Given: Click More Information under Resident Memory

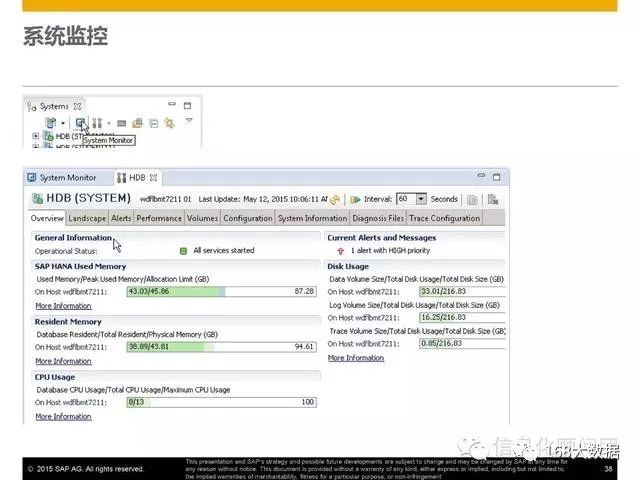Looking at the screenshot, I should tap(63, 361).
